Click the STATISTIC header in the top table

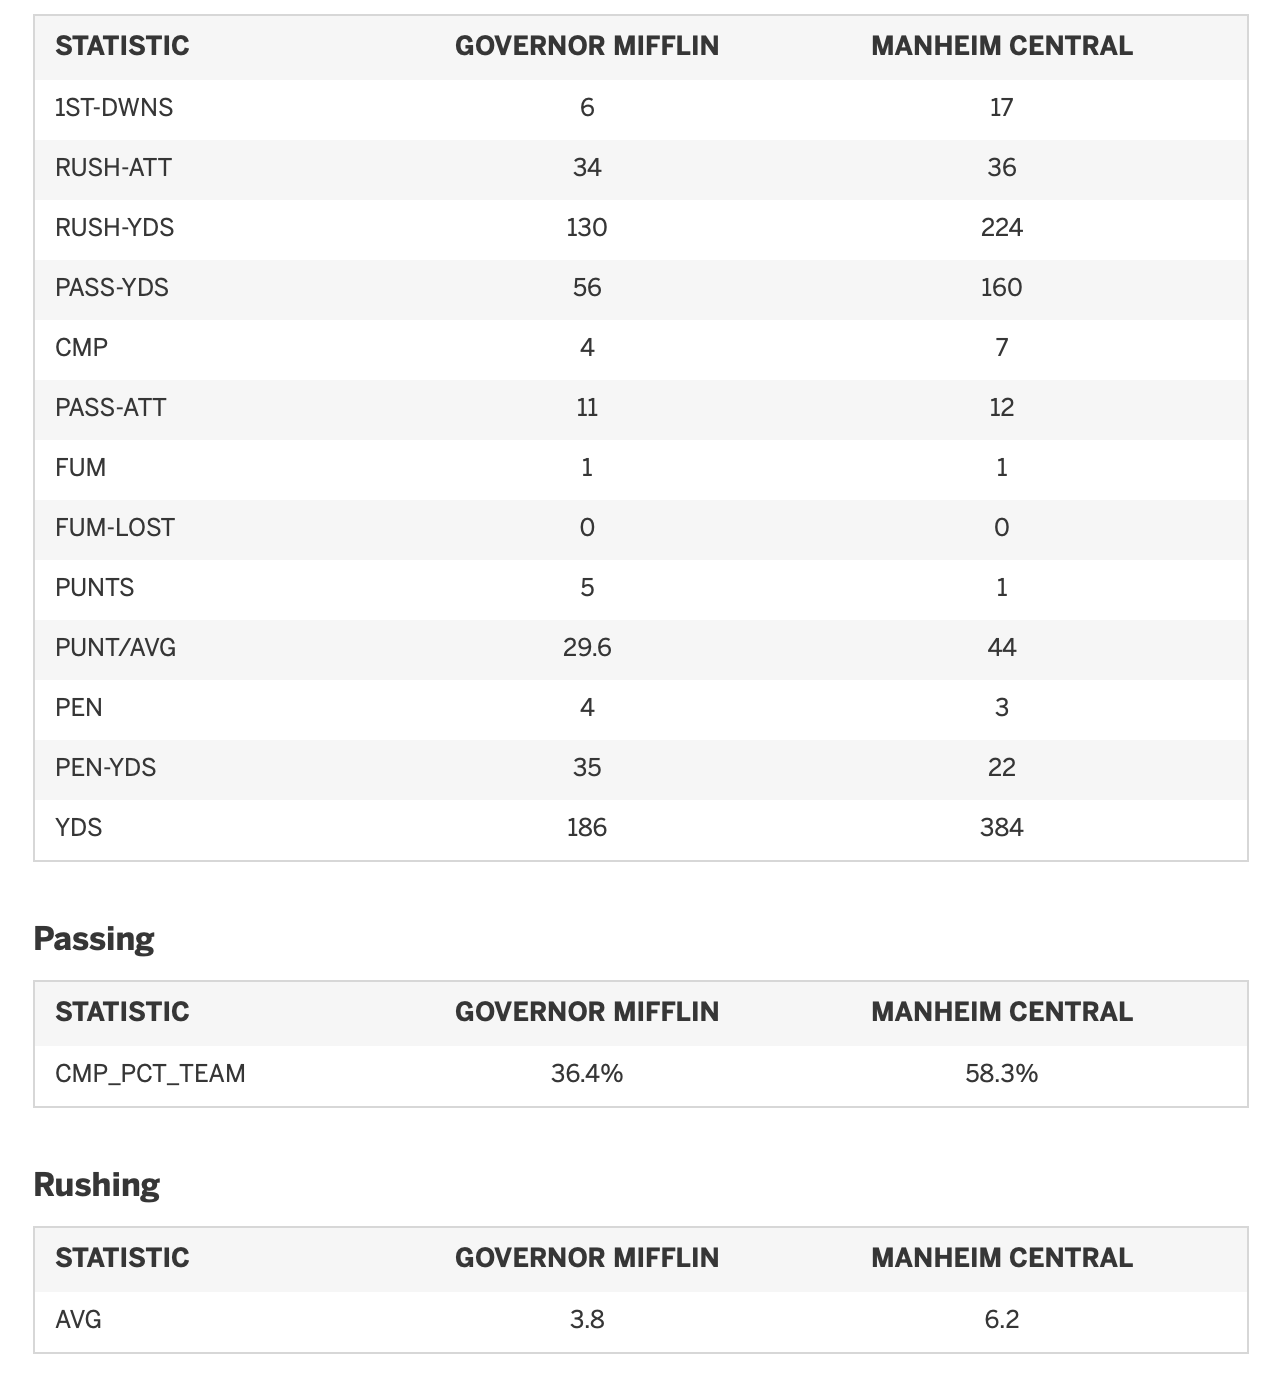122,46
